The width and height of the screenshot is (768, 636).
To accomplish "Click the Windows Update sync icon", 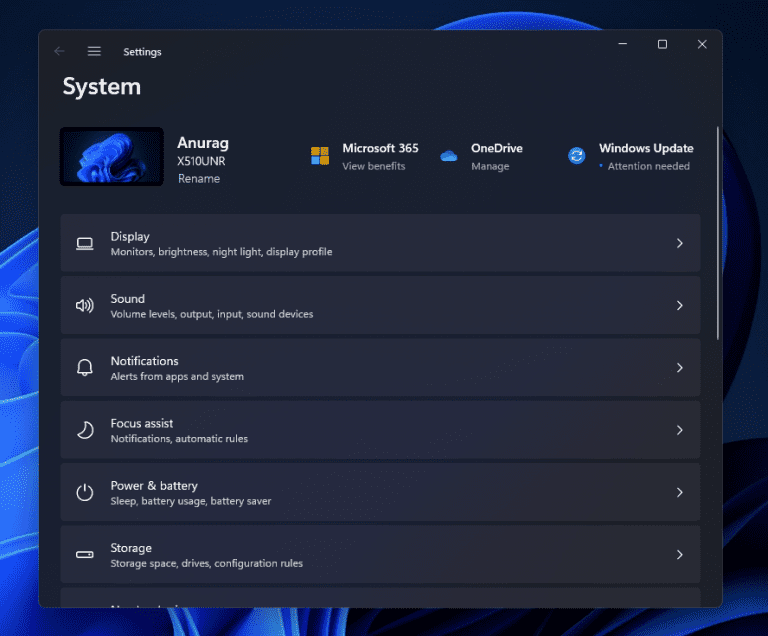I will pyautogui.click(x=577, y=156).
